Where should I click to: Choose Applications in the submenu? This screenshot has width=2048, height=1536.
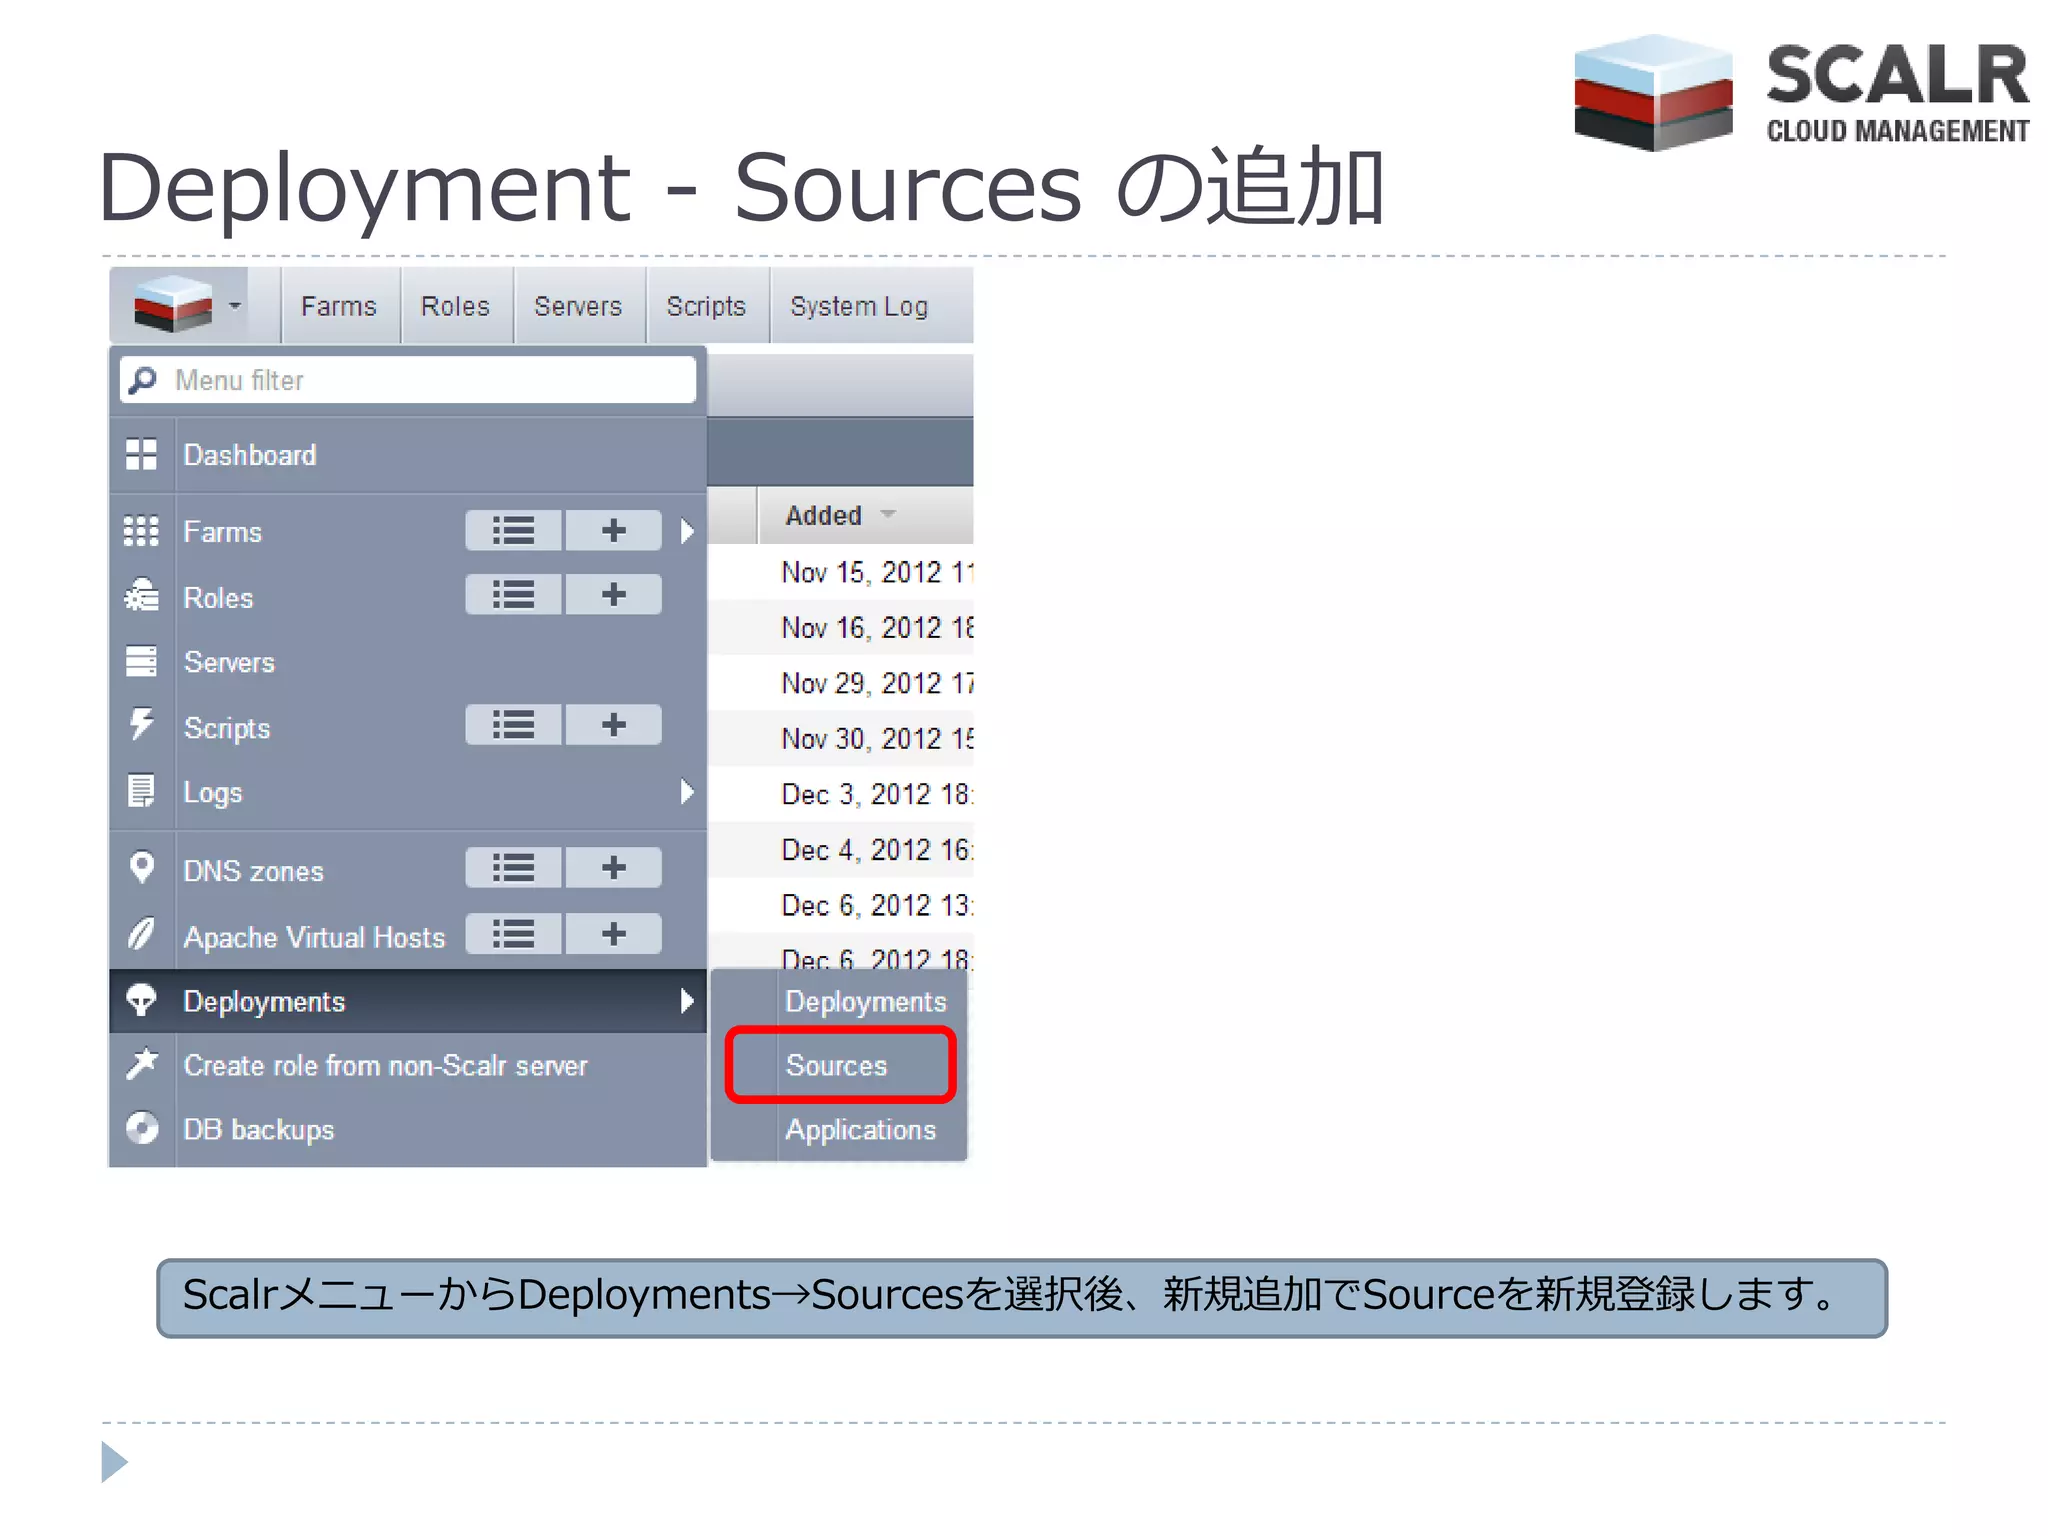(861, 1130)
